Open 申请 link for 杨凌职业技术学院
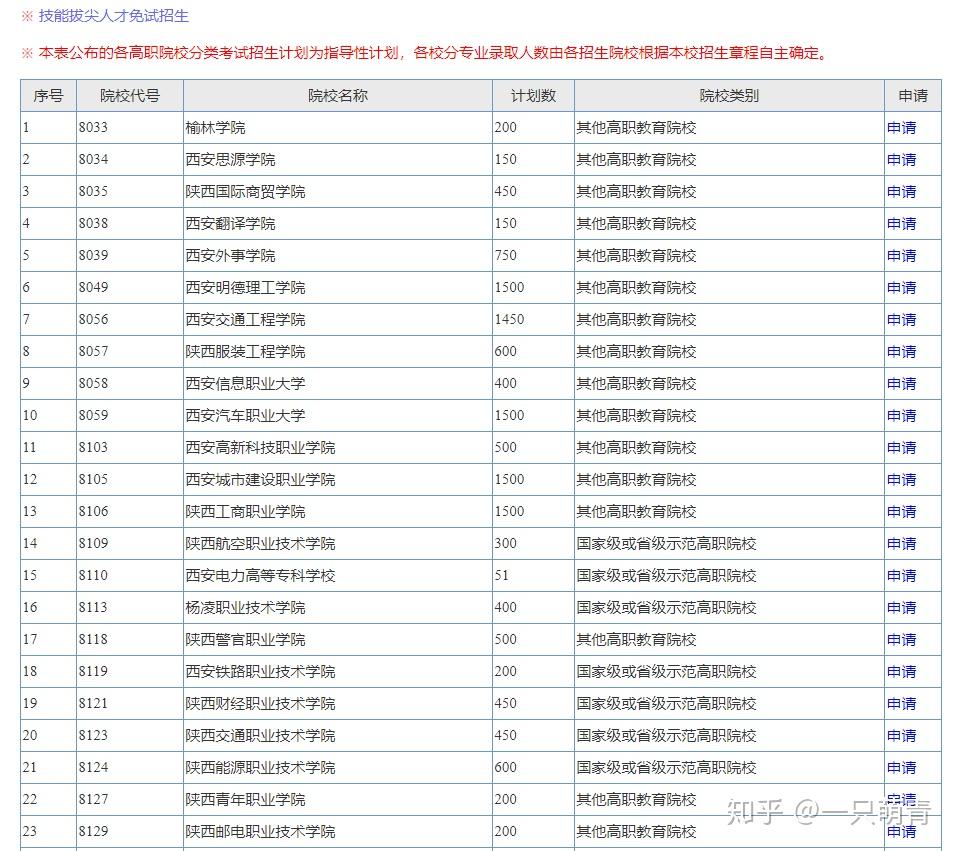Viewport: 957px width, 851px height. pyautogui.click(x=901, y=607)
